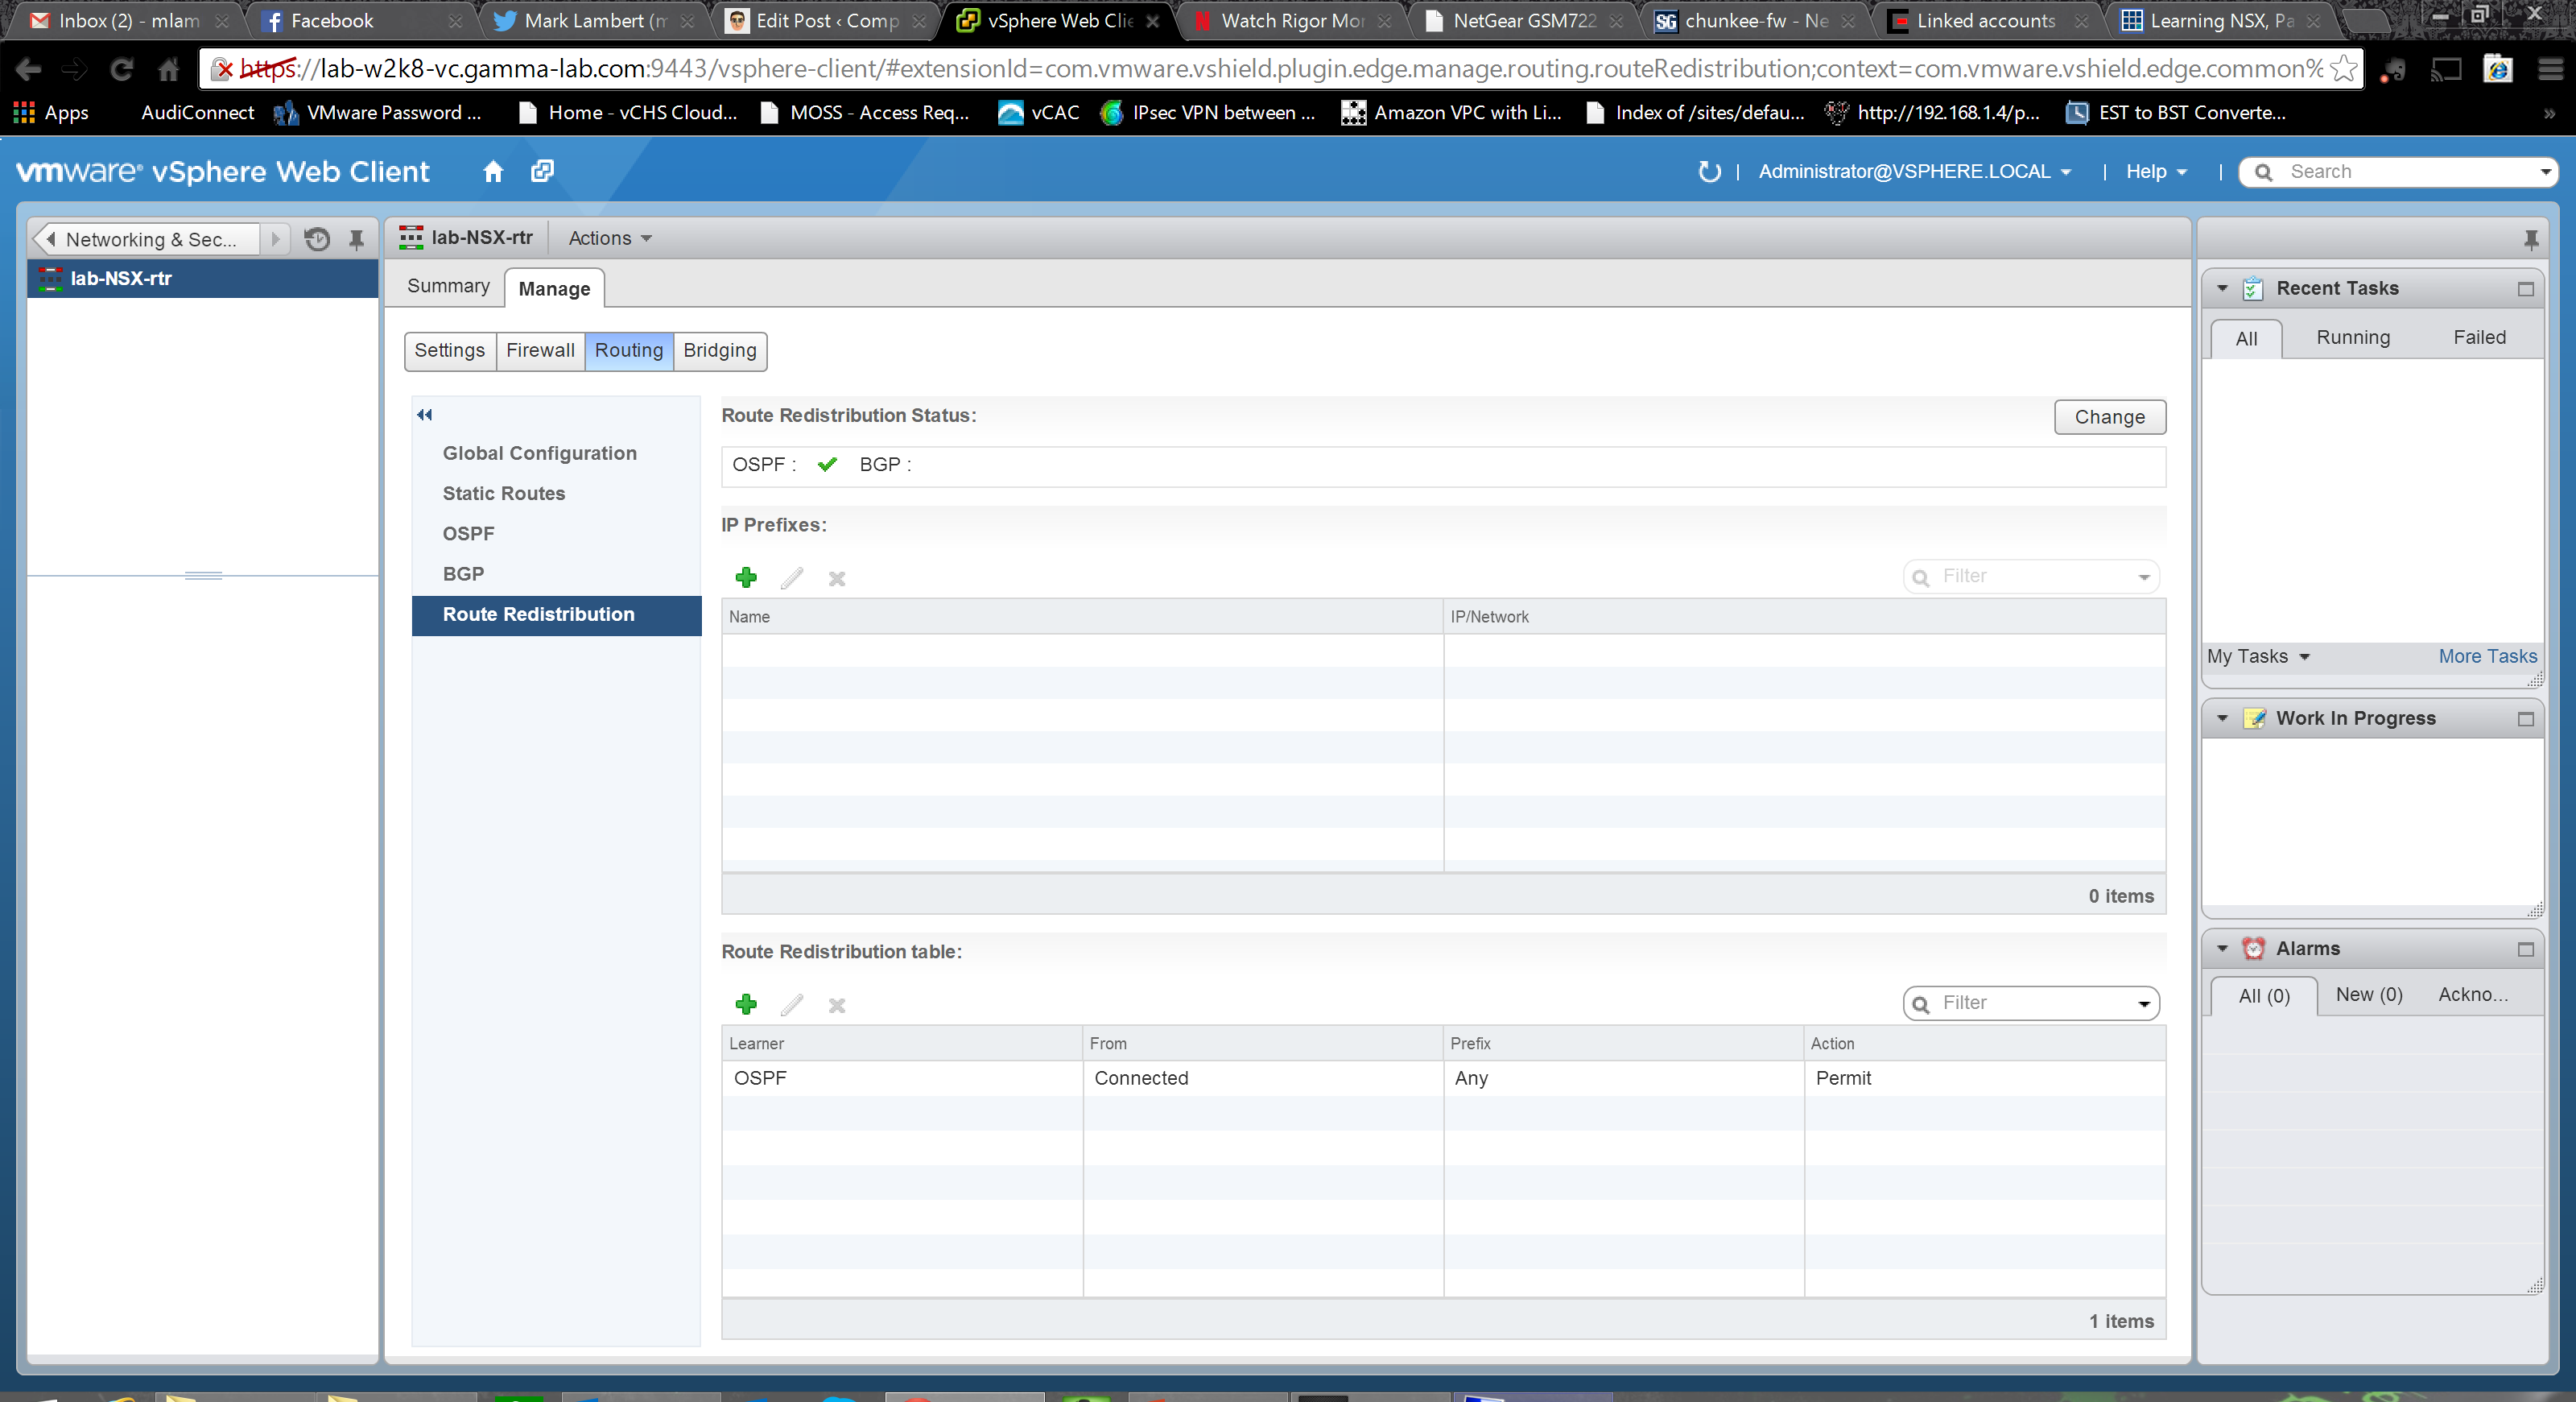This screenshot has height=1402, width=2576.
Task: Add a new IP prefix with green plus
Action: point(746,577)
